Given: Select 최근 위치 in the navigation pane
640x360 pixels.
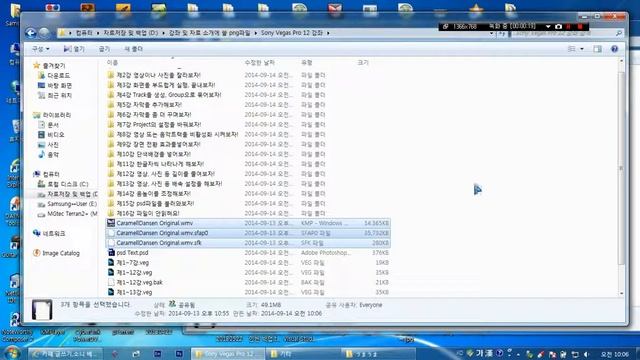Looking at the screenshot, I should click(59, 95).
